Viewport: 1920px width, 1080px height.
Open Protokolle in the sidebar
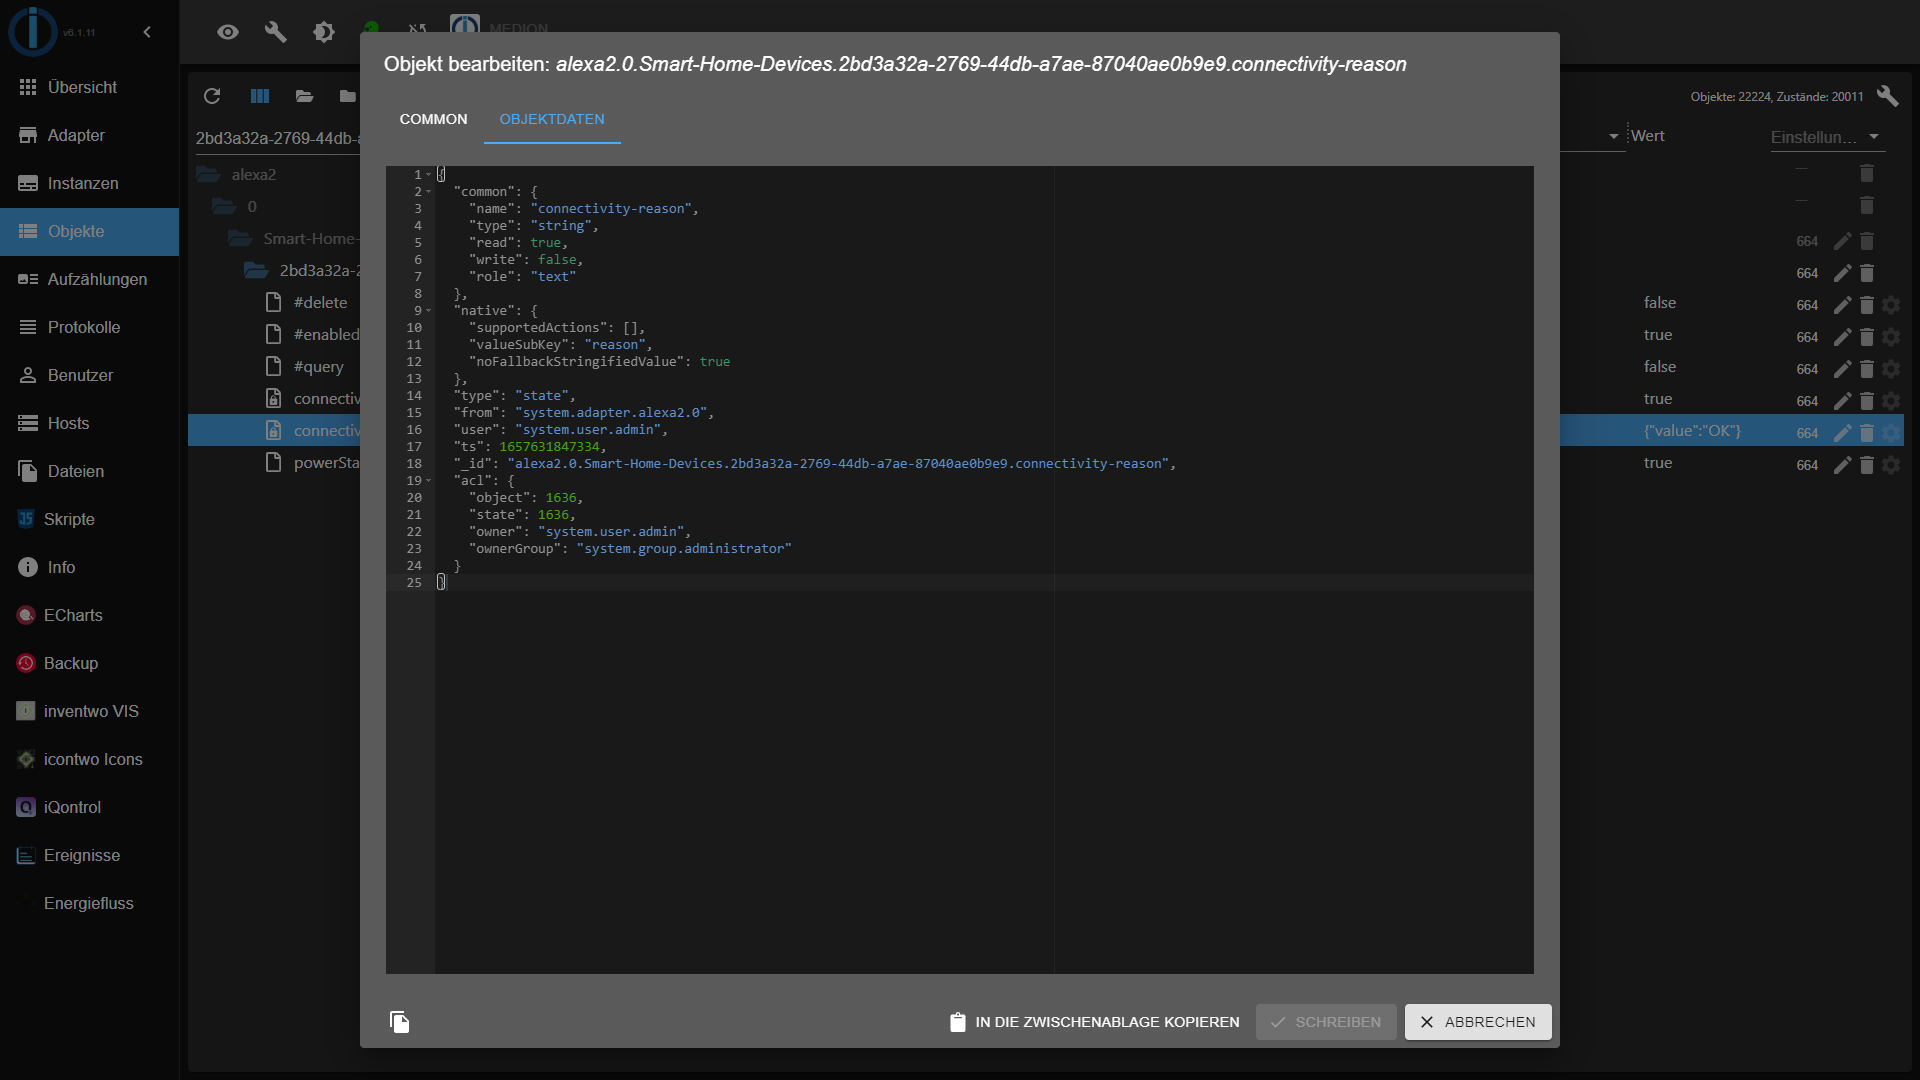[89, 327]
